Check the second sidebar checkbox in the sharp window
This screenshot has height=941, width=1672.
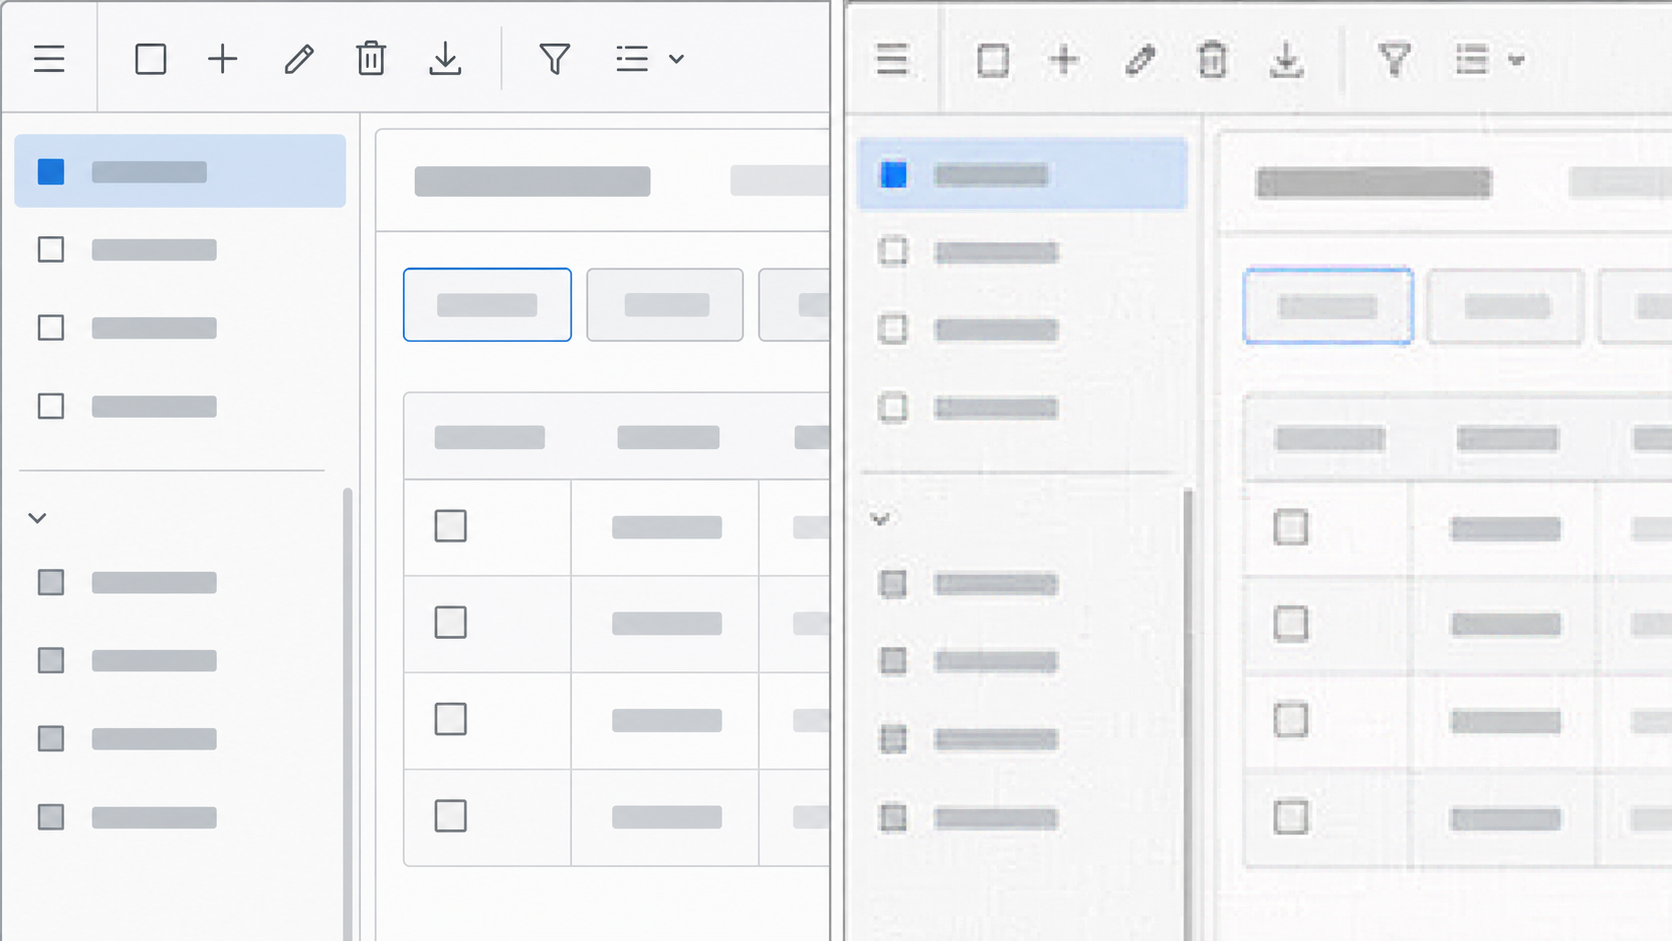point(51,249)
